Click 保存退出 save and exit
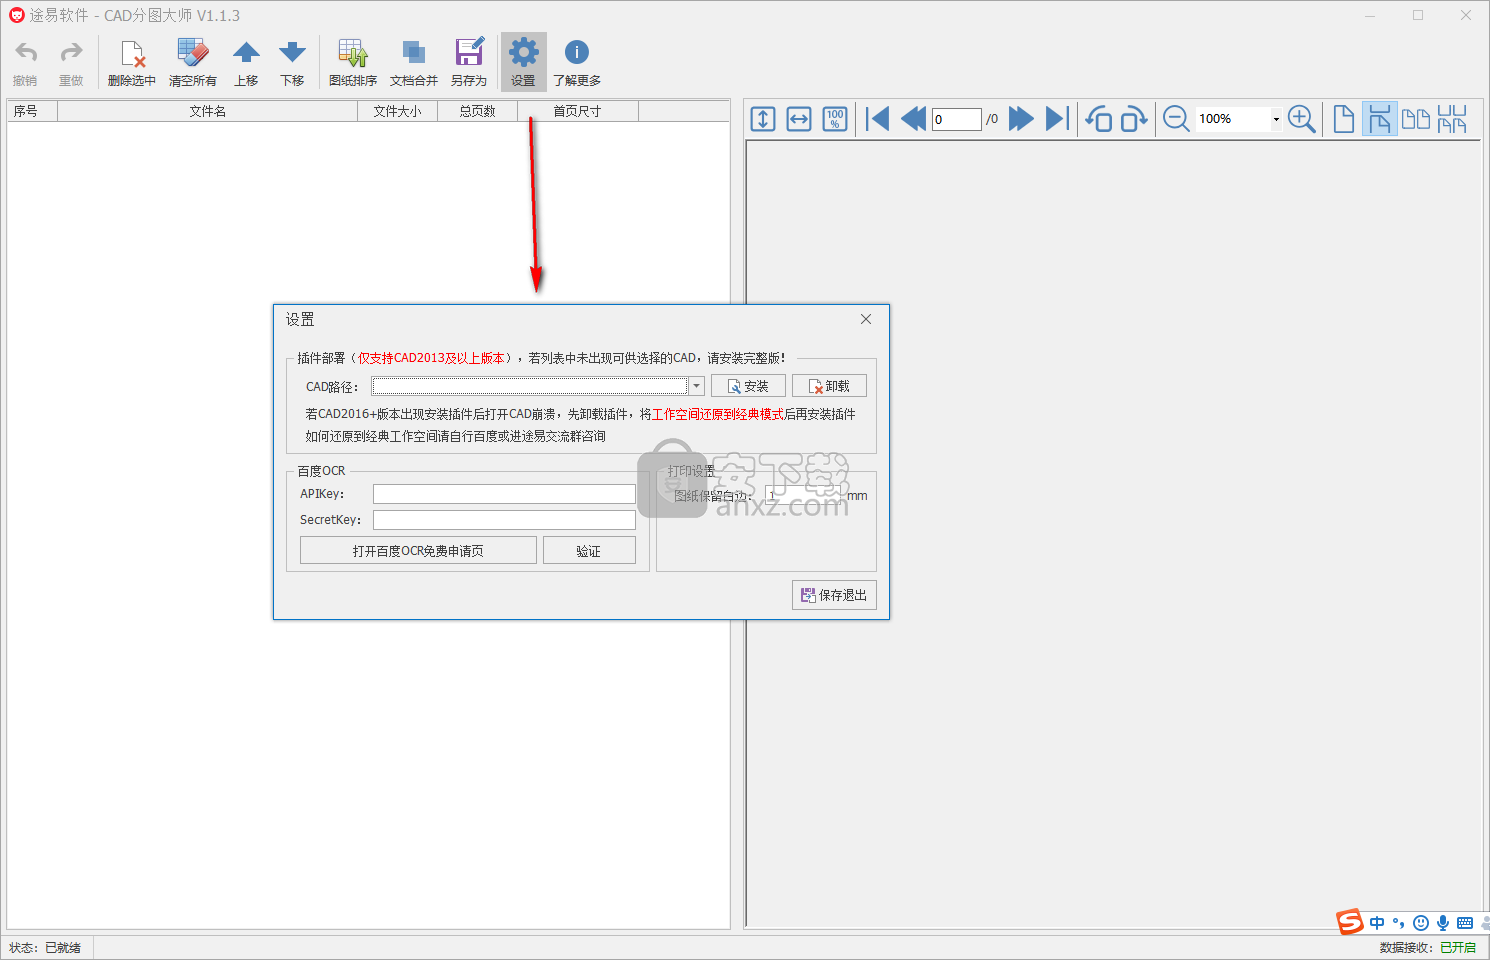 pyautogui.click(x=834, y=595)
